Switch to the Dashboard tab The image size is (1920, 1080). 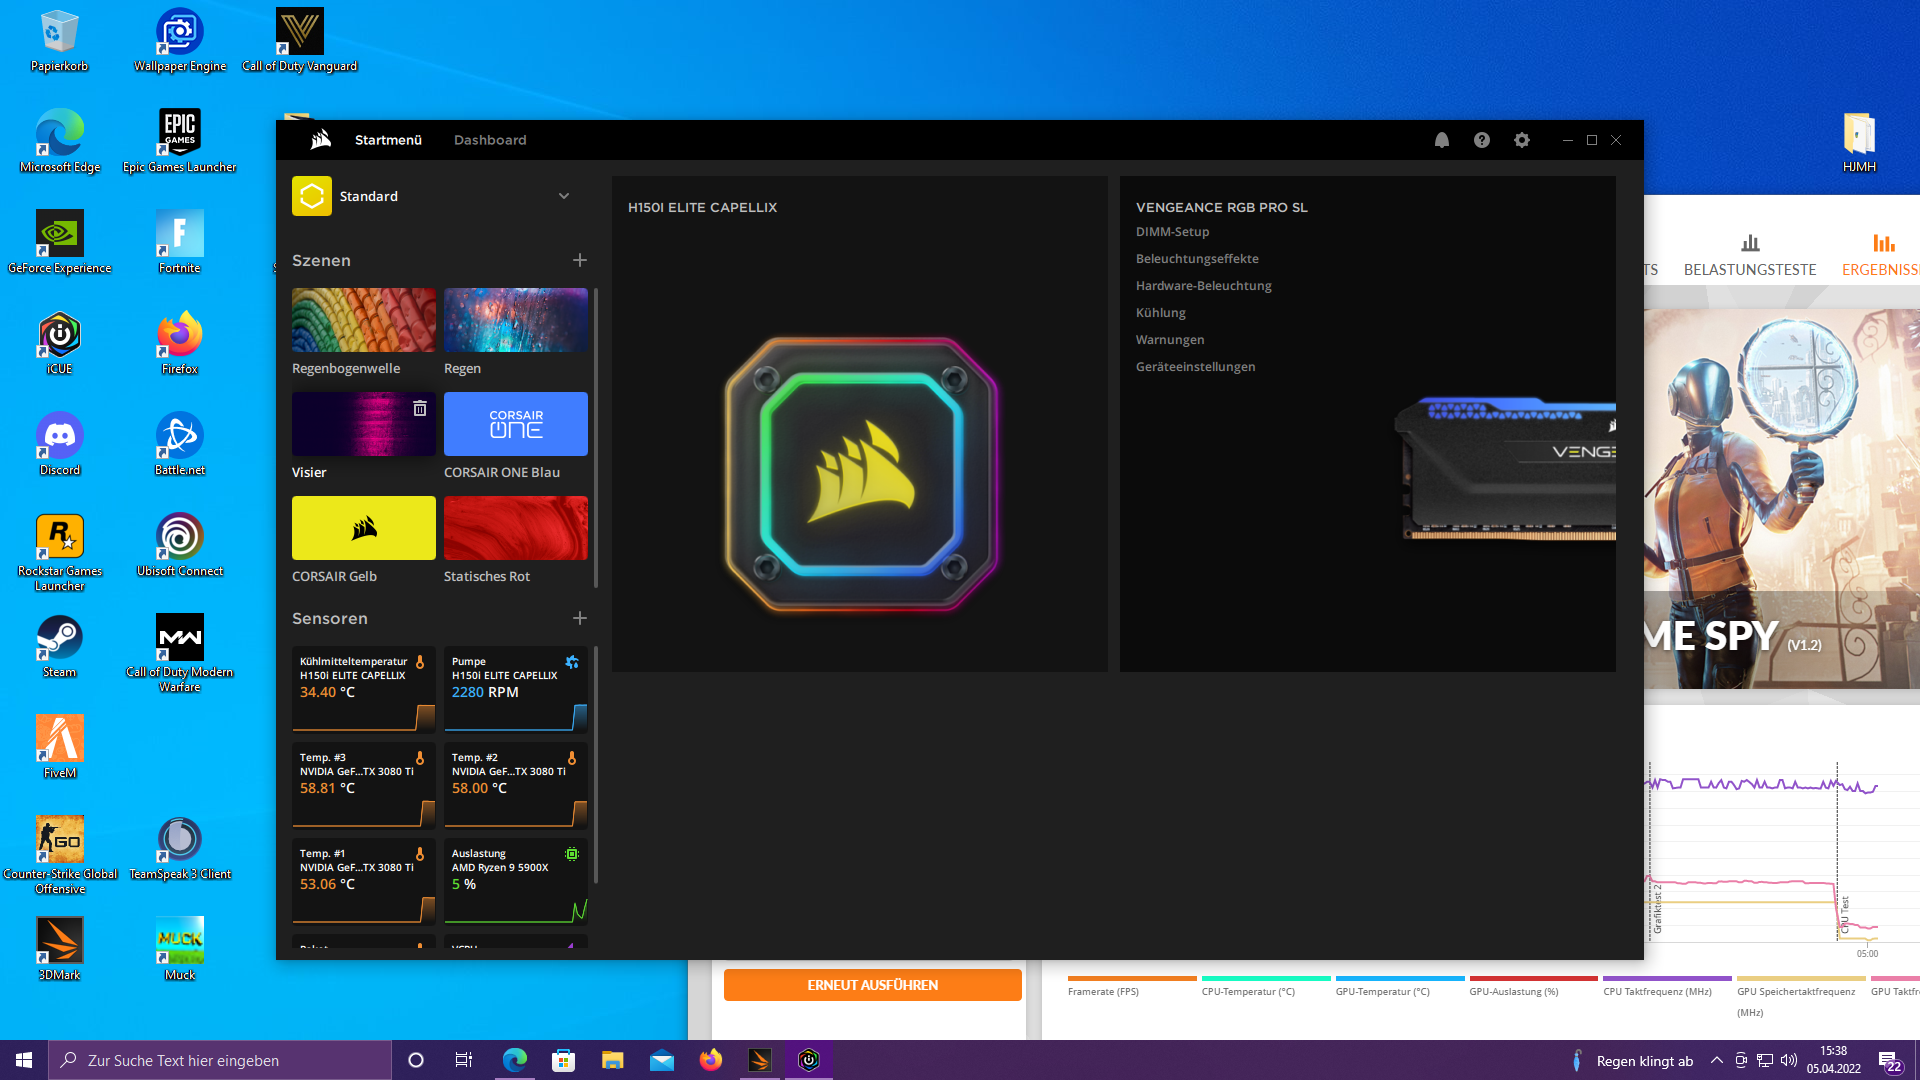pos(490,140)
